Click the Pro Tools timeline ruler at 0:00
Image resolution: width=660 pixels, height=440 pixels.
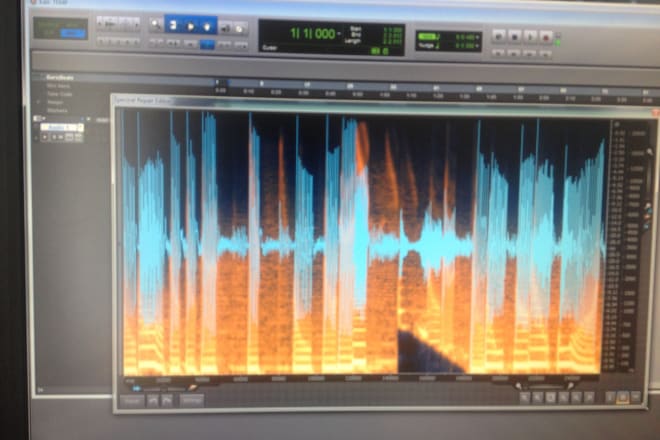[x=220, y=91]
